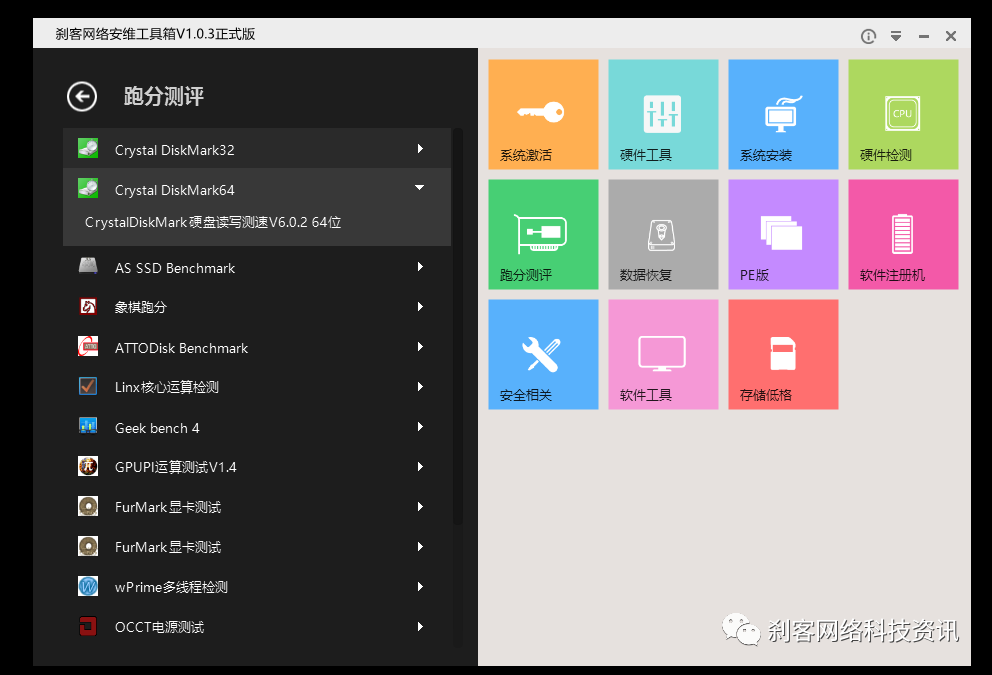The image size is (992, 675).
Task: Select the Linx核心运算检测 entry
Action: pyautogui.click(x=257, y=387)
